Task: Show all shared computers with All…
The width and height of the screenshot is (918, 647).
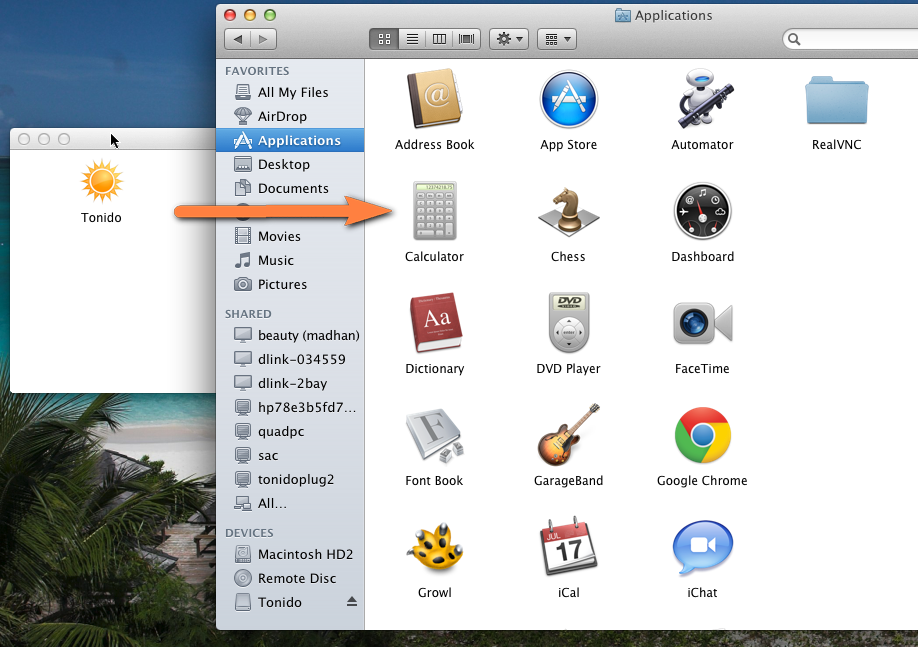Action: 290,503
